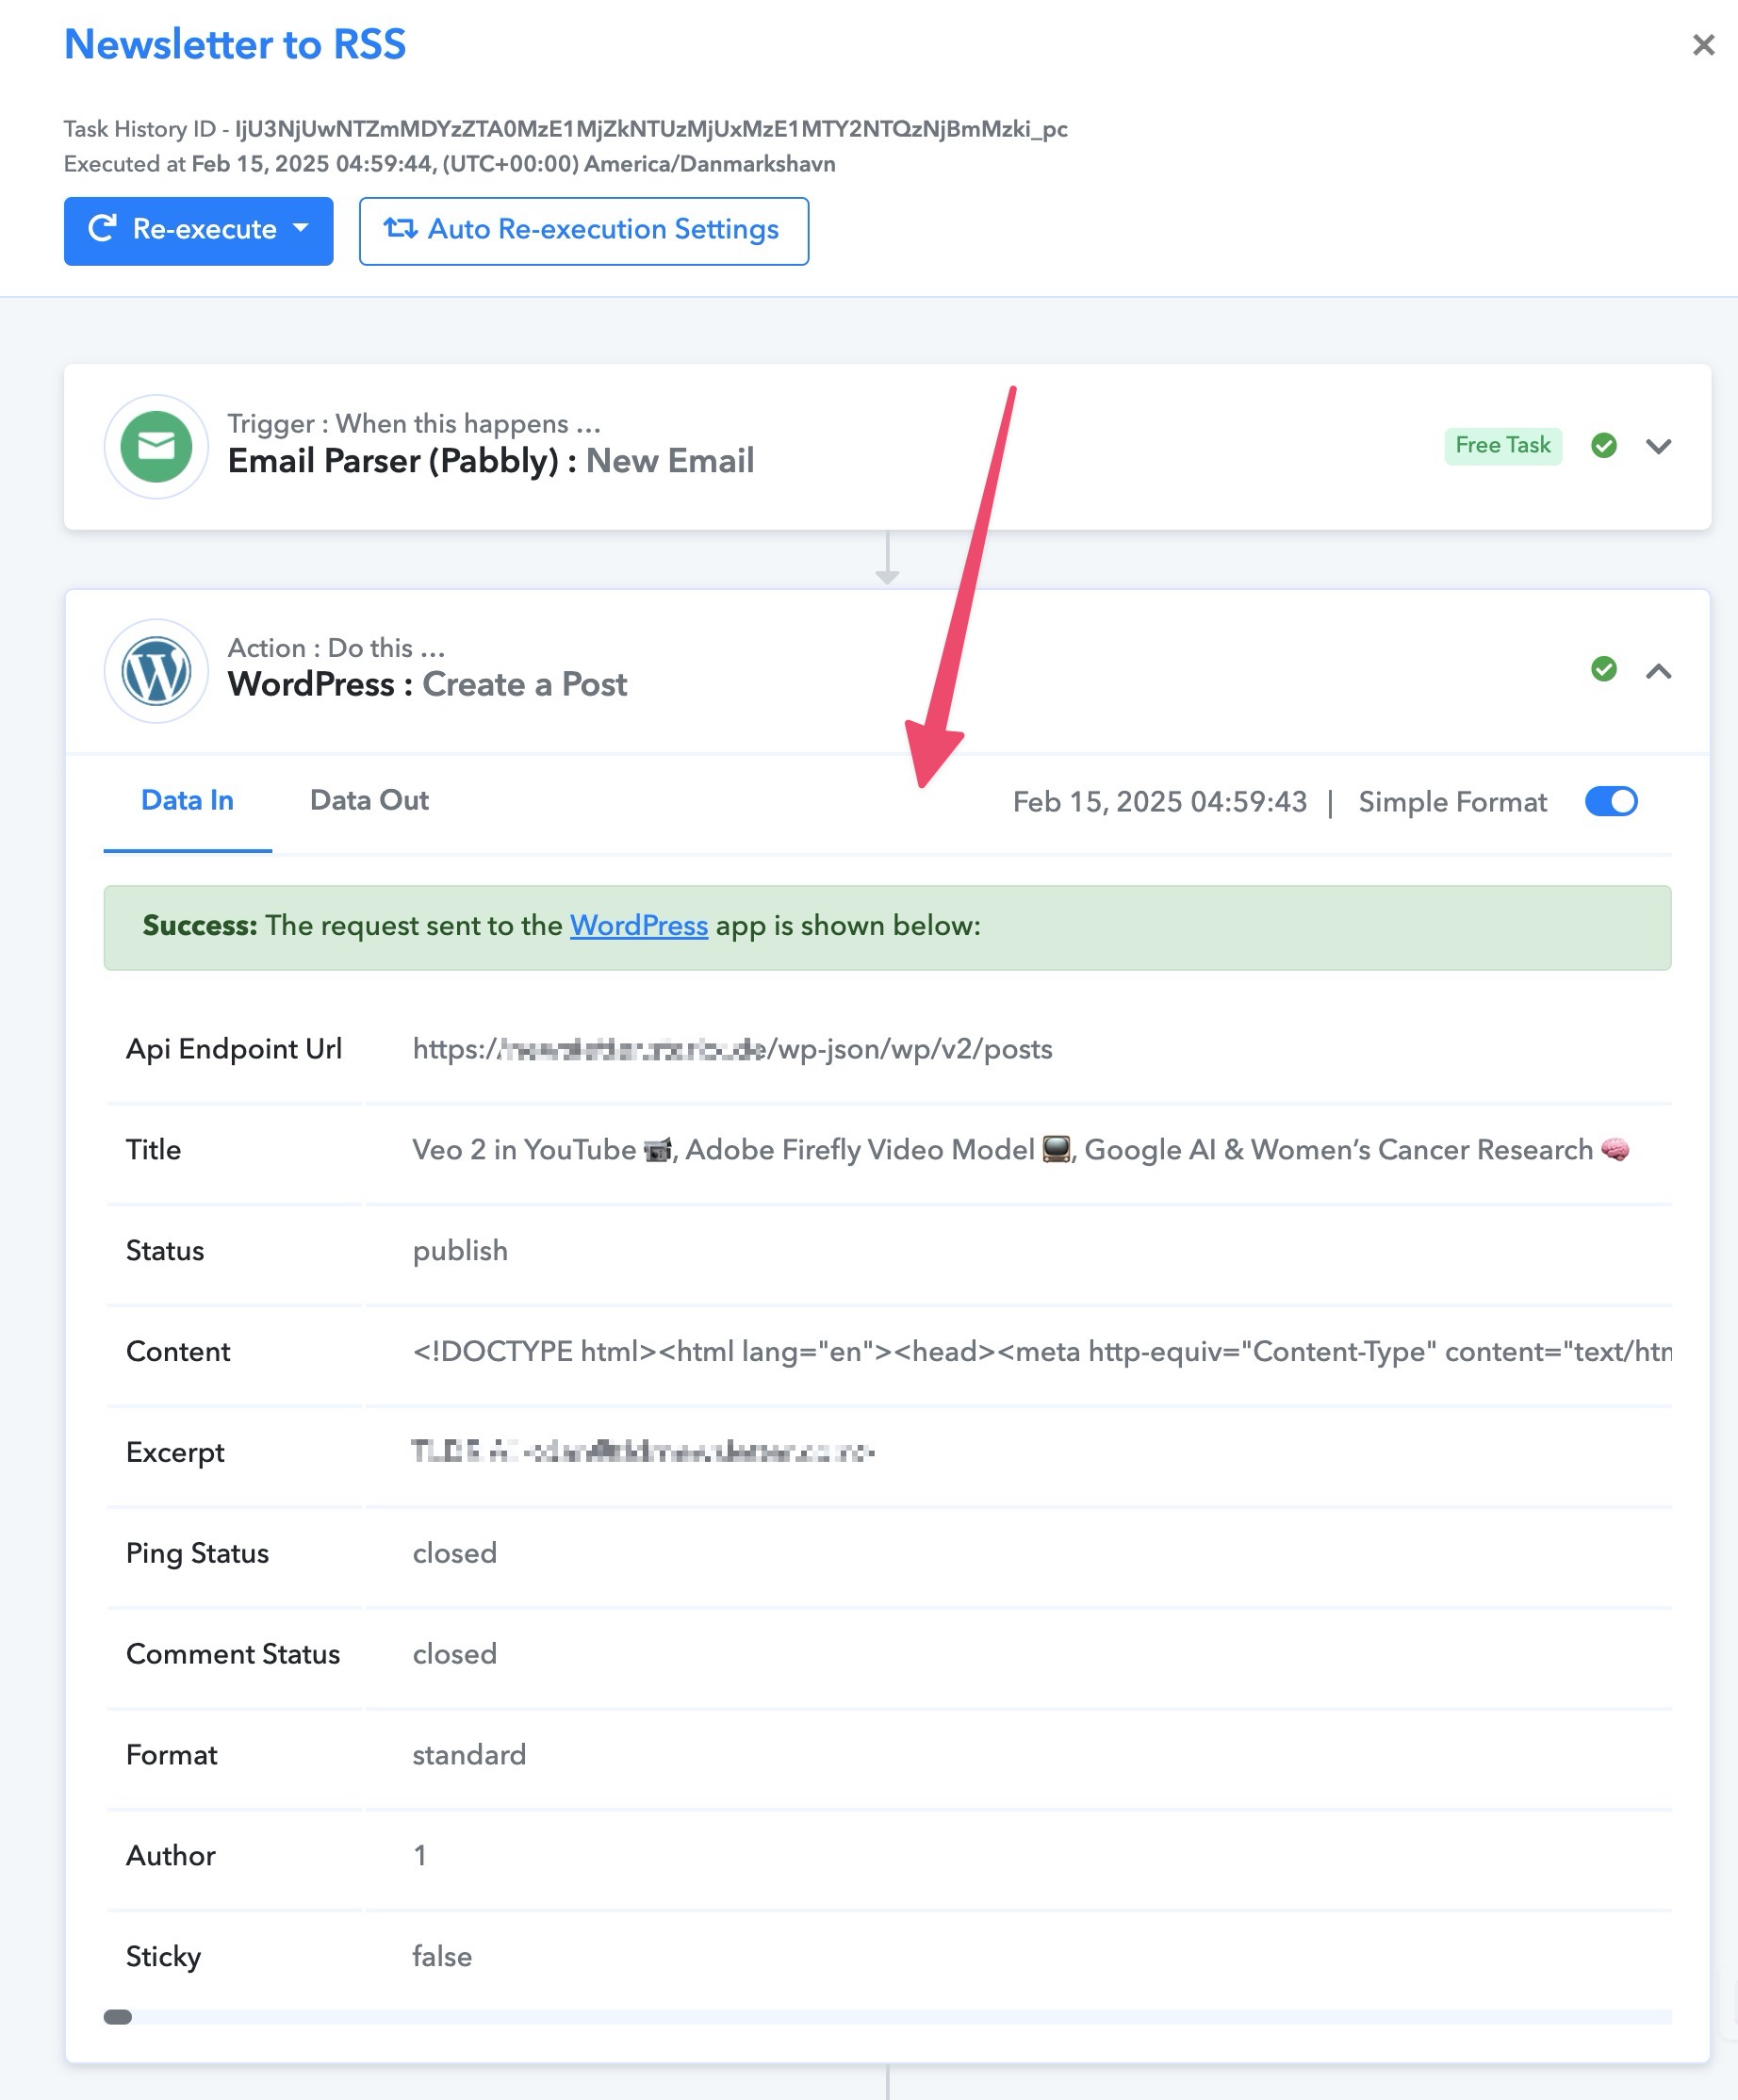Image resolution: width=1738 pixels, height=2100 pixels.
Task: Click the 'Newsletter to RSS' workflow title
Action: tap(235, 45)
